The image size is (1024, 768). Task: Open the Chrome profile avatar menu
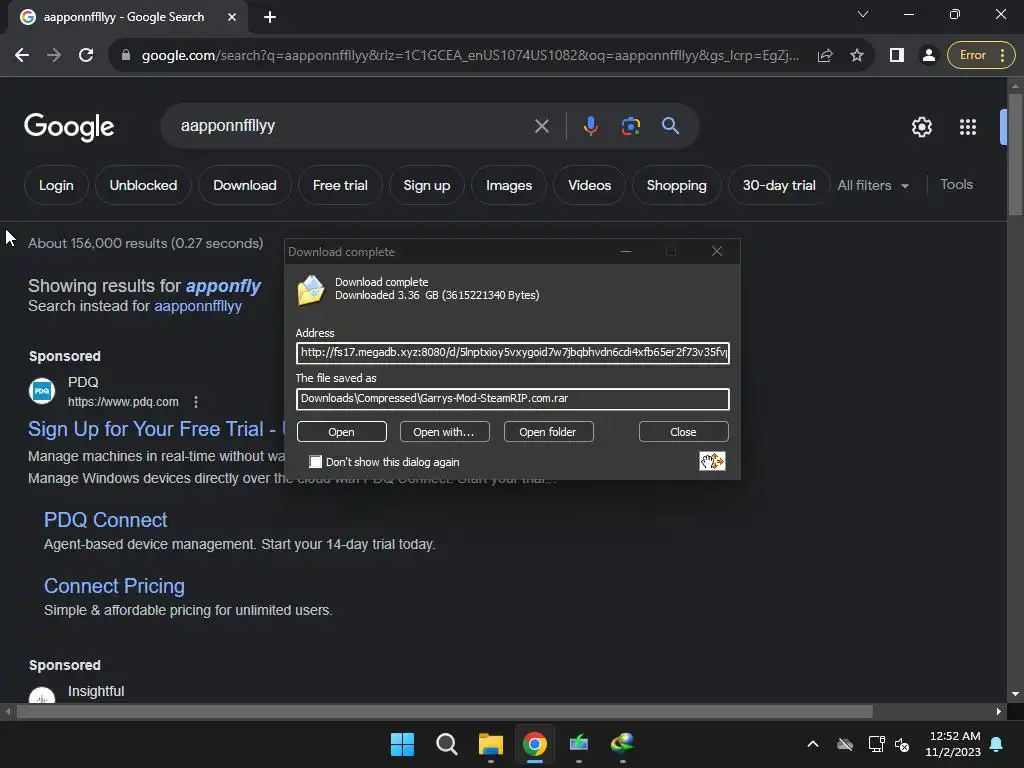pos(928,56)
